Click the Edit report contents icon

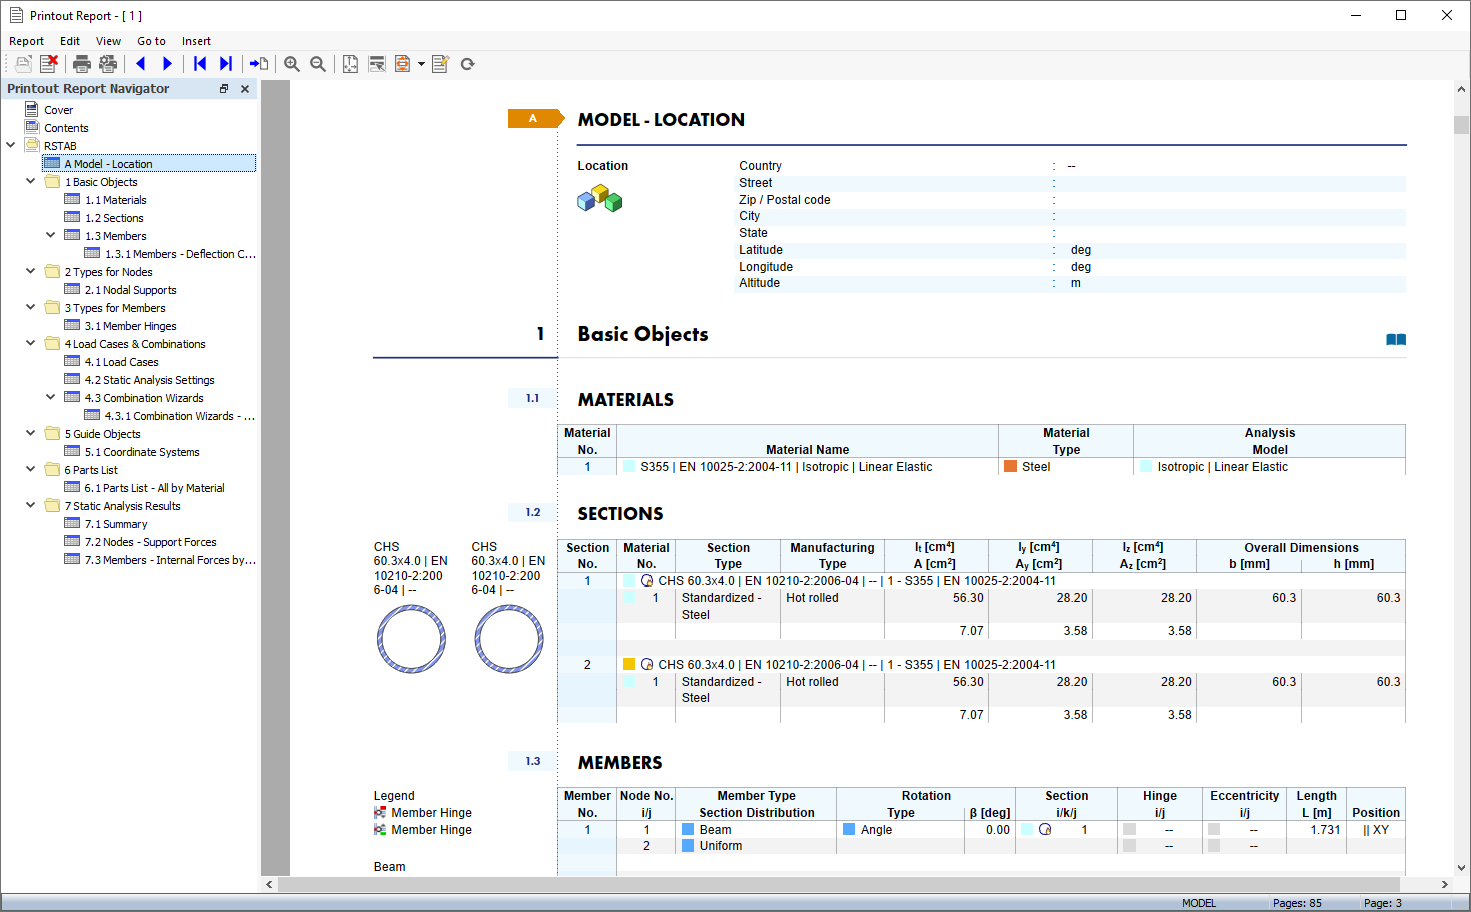pyautogui.click(x=439, y=63)
